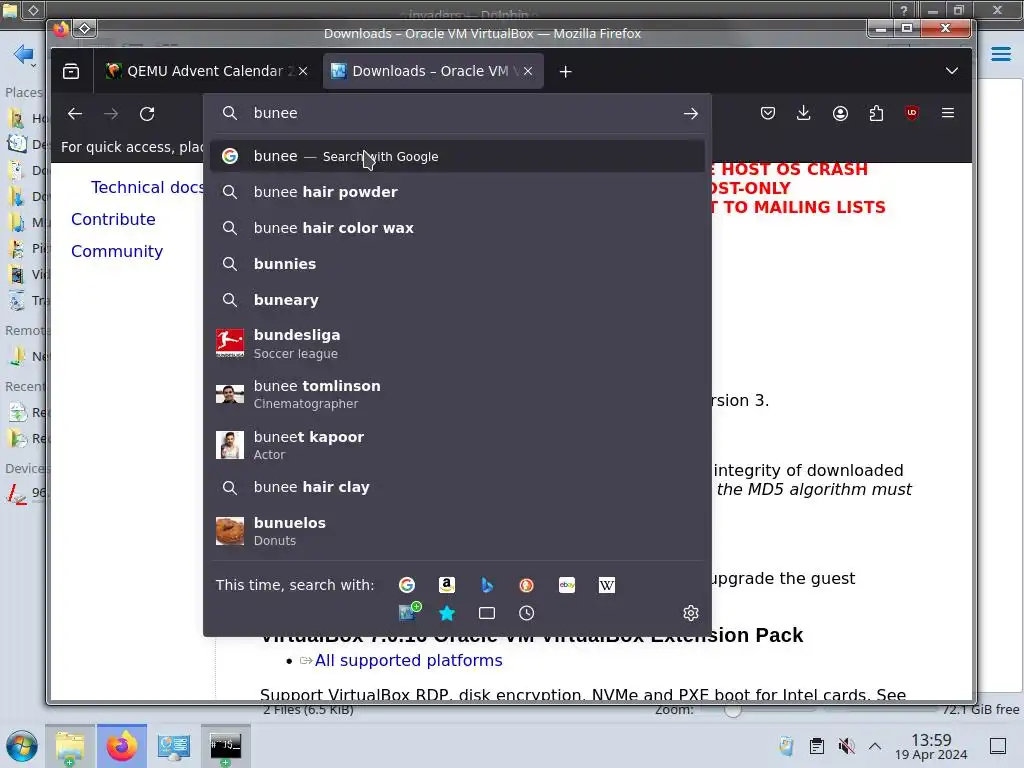Open the Firefox Downloads panel icon
Screen dimensions: 1024x768
click(804, 114)
